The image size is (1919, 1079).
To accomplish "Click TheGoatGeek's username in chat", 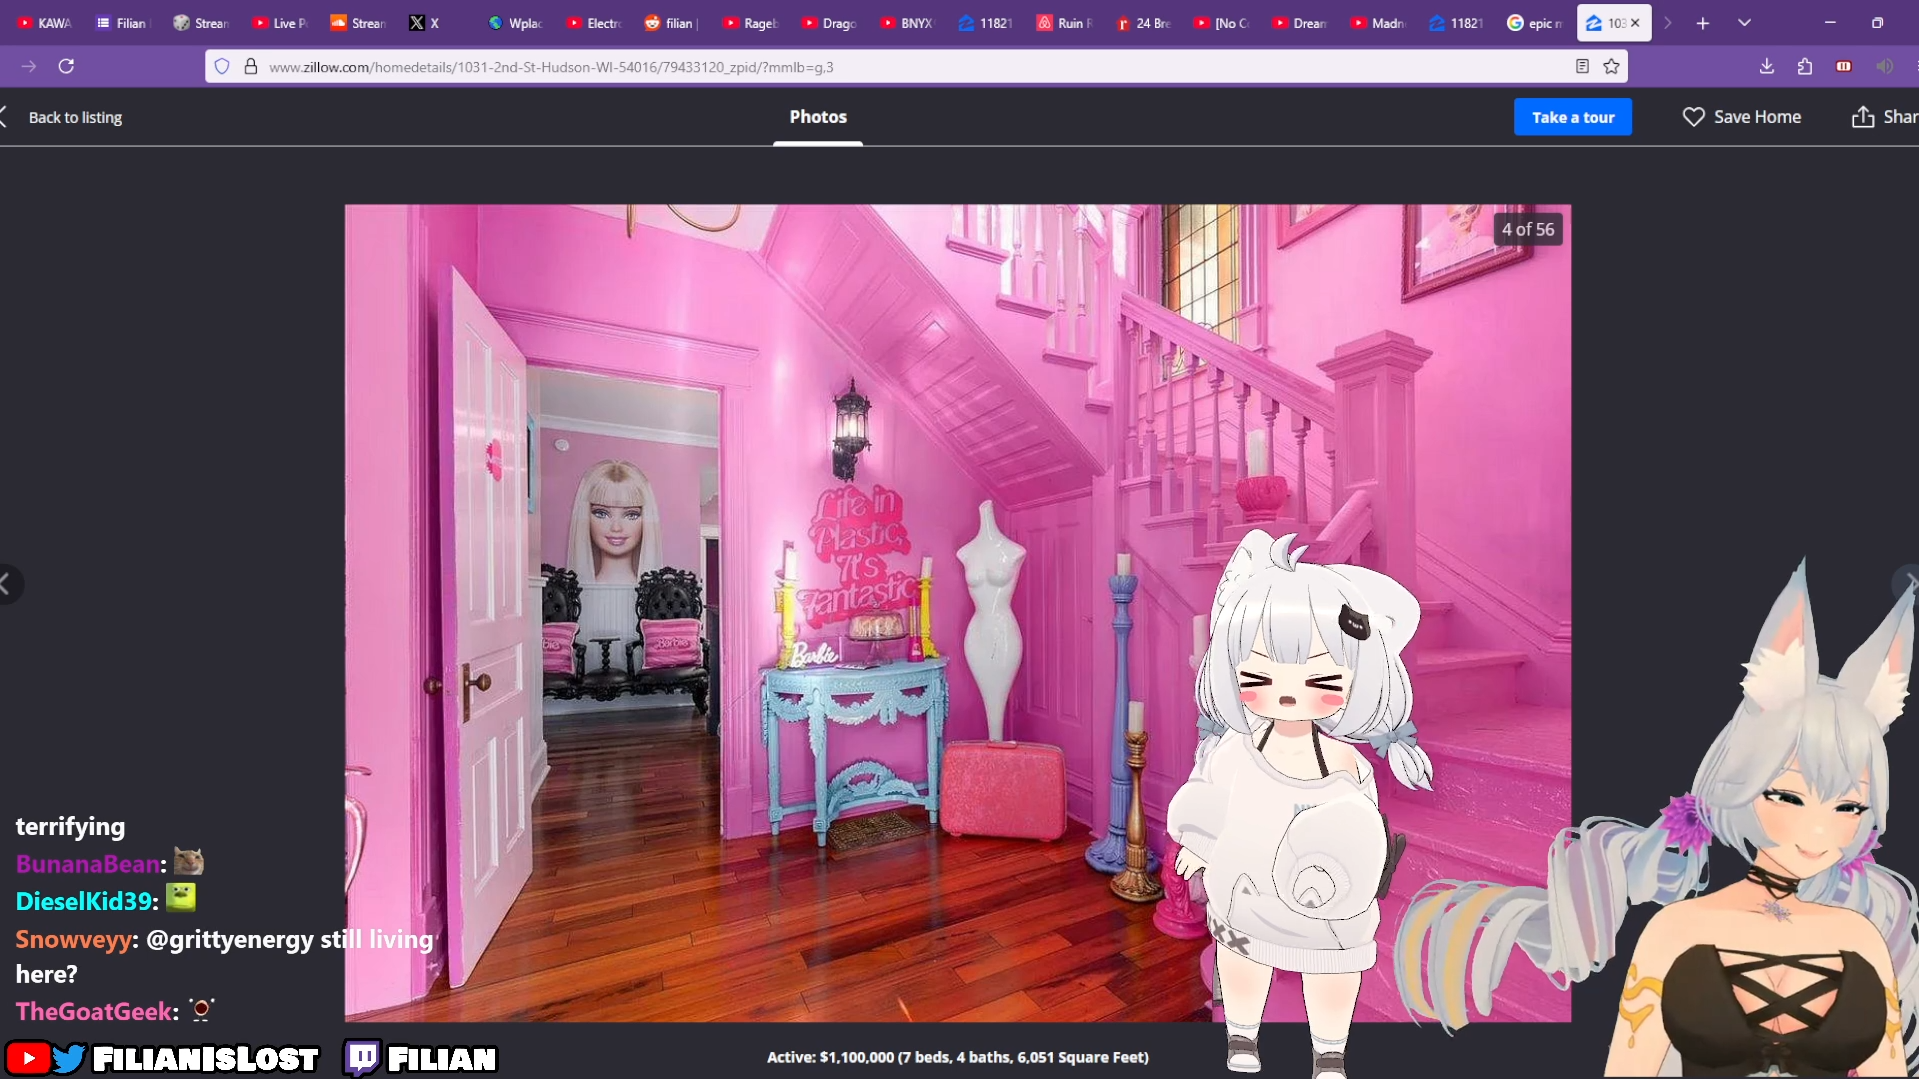I will tap(94, 1011).
